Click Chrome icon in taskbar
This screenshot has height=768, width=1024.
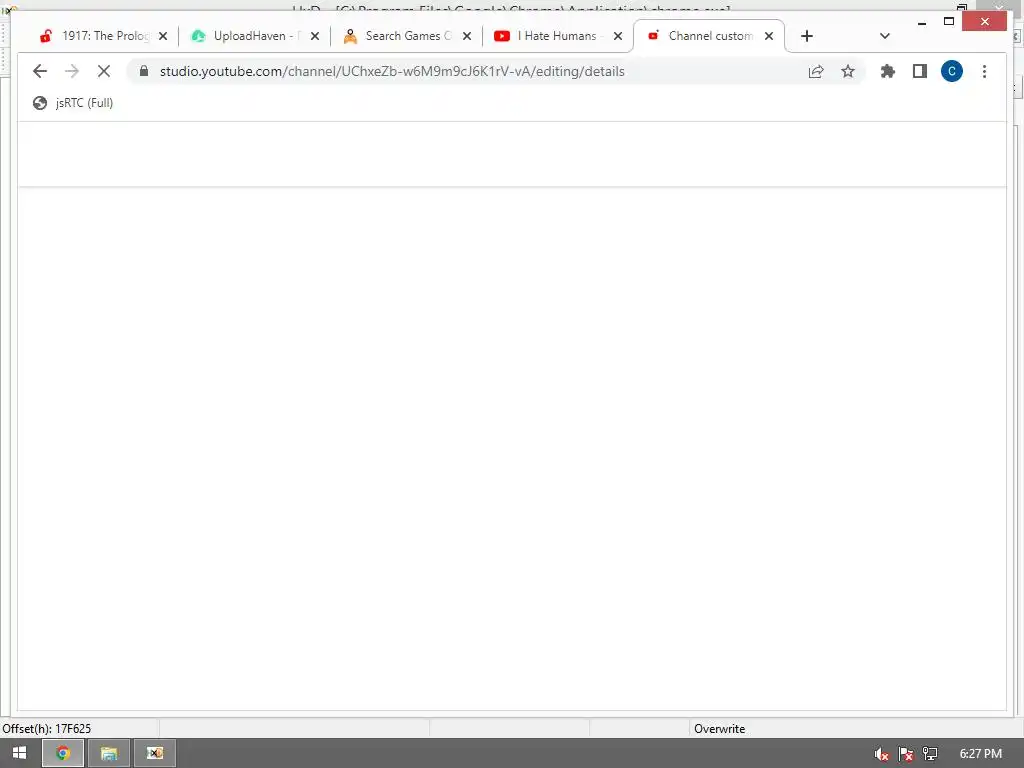point(63,753)
